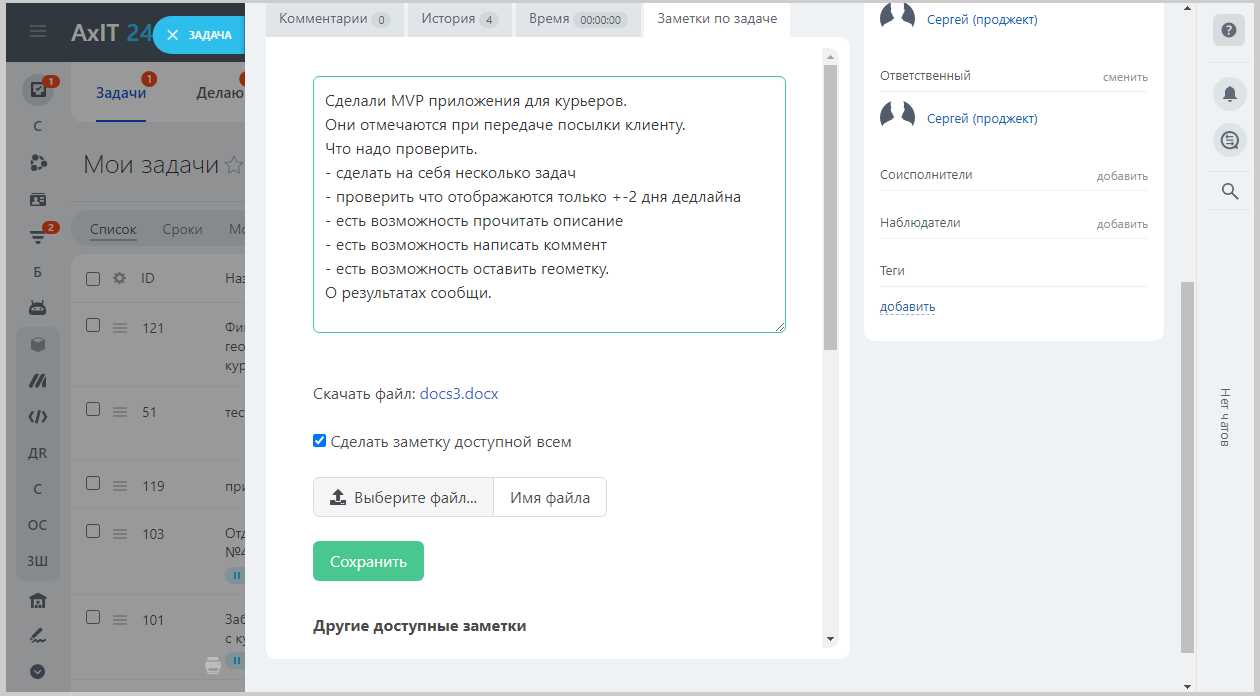This screenshot has width=1260, height=696.
Task: Click the tasks checkmark icon in sidebar
Action: click(x=38, y=90)
